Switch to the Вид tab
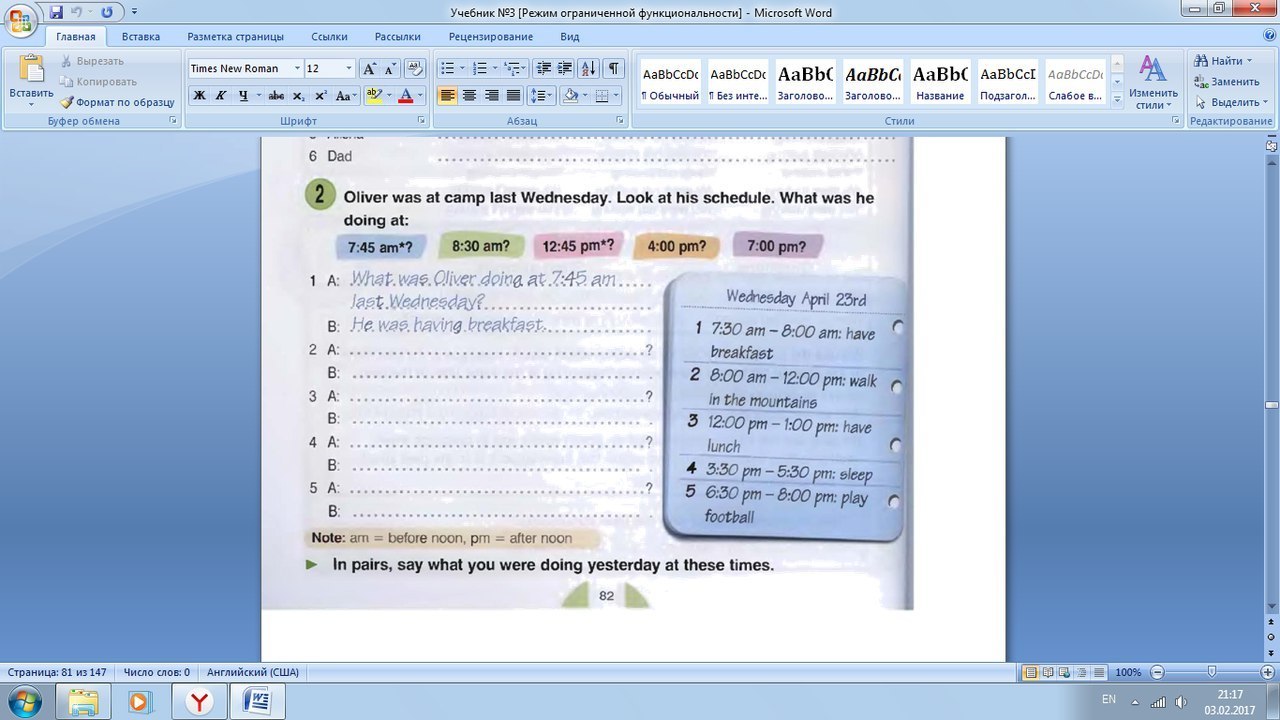Image resolution: width=1280 pixels, height=720 pixels. [570, 37]
